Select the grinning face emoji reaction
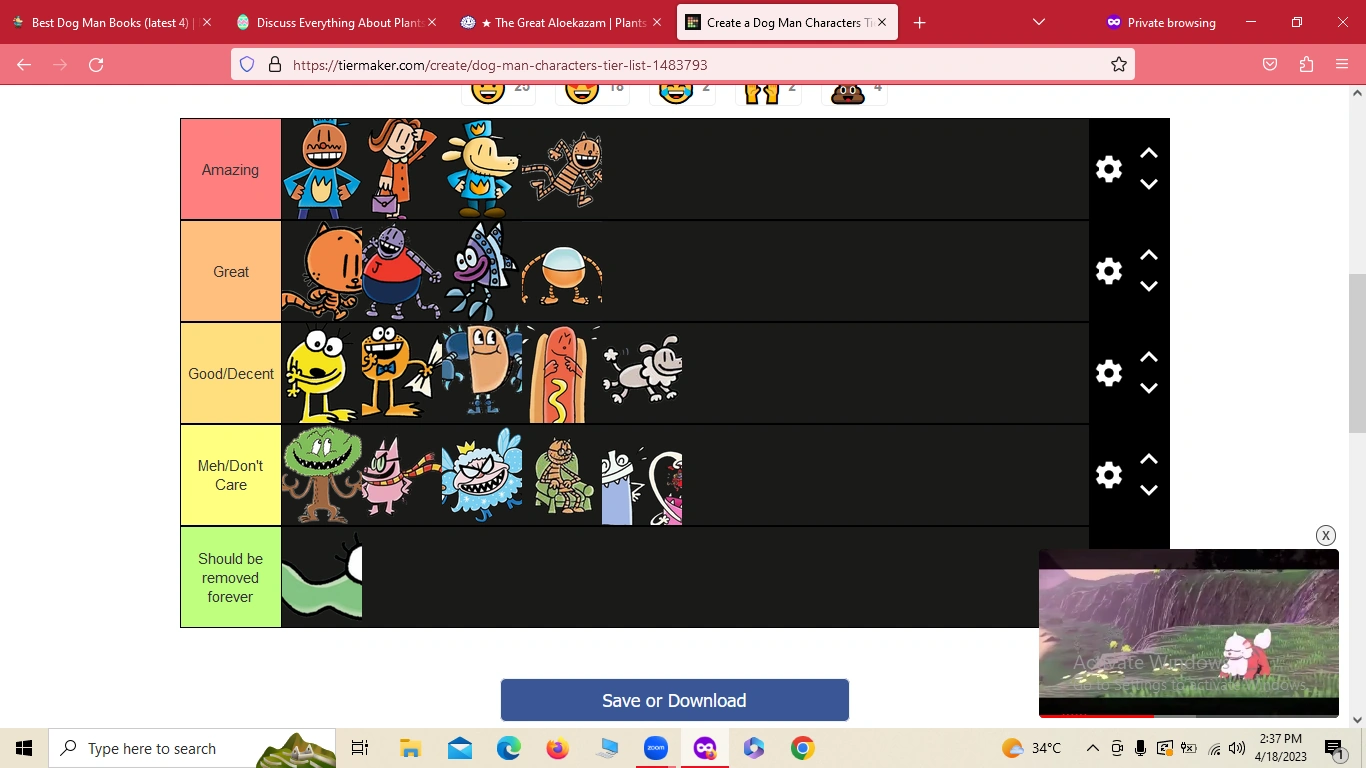Image resolution: width=1366 pixels, height=768 pixels. [488, 92]
